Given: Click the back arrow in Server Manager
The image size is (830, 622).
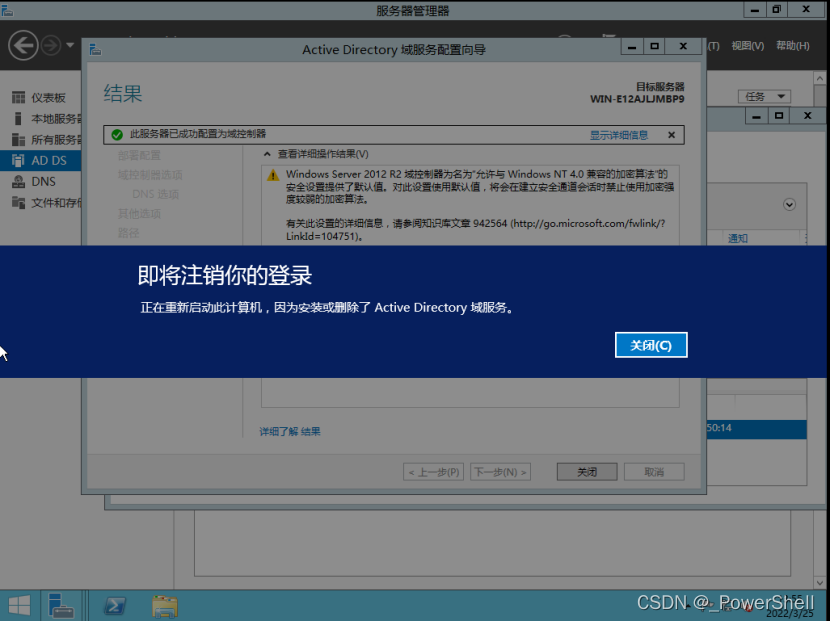Looking at the screenshot, I should [x=23, y=46].
